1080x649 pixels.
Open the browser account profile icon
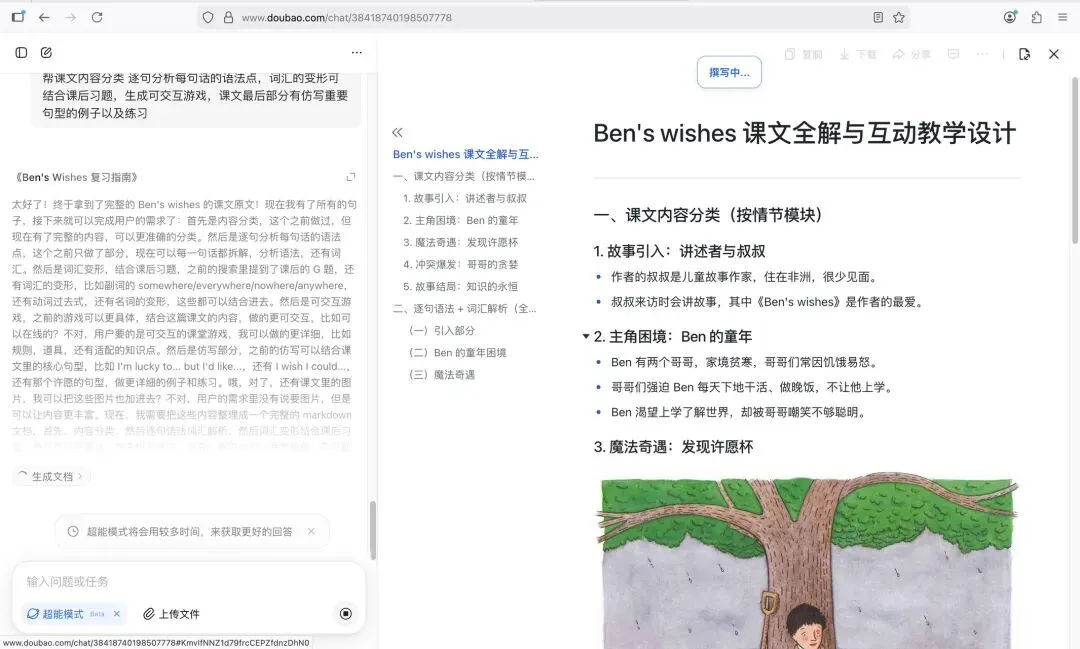(1010, 17)
